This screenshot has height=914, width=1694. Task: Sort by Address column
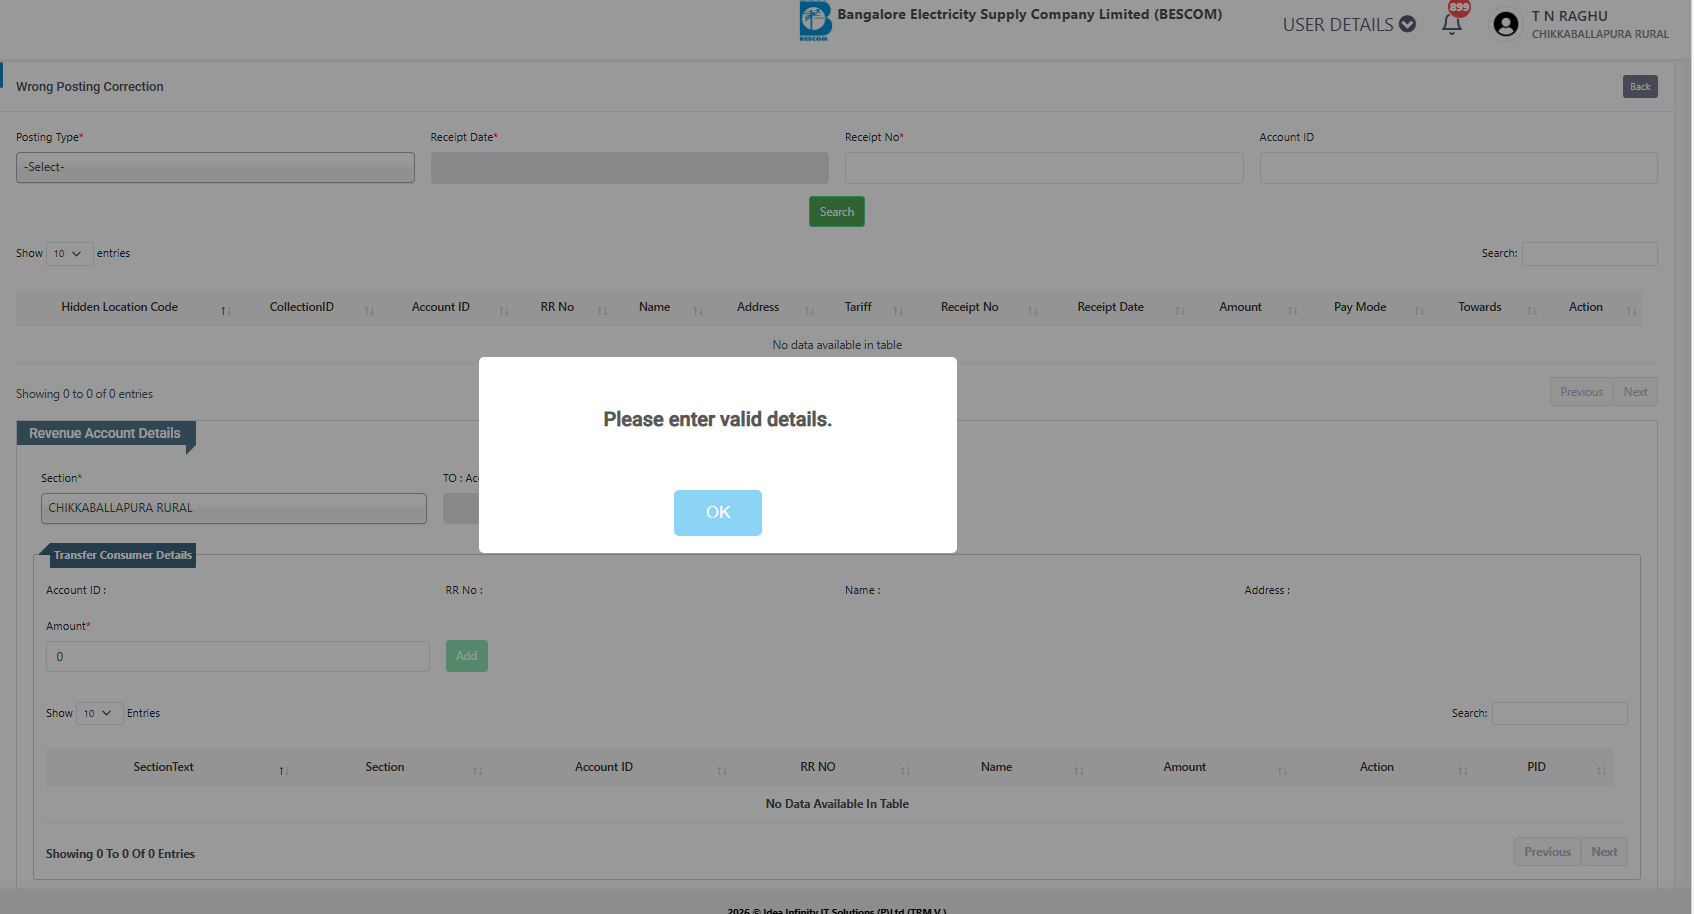tap(766, 308)
